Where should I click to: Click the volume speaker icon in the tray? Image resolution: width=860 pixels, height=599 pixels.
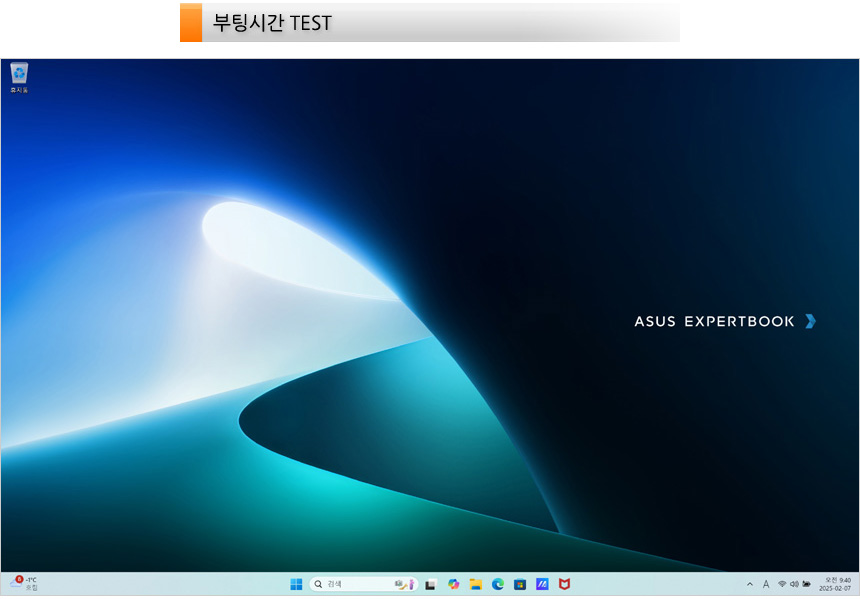[794, 584]
